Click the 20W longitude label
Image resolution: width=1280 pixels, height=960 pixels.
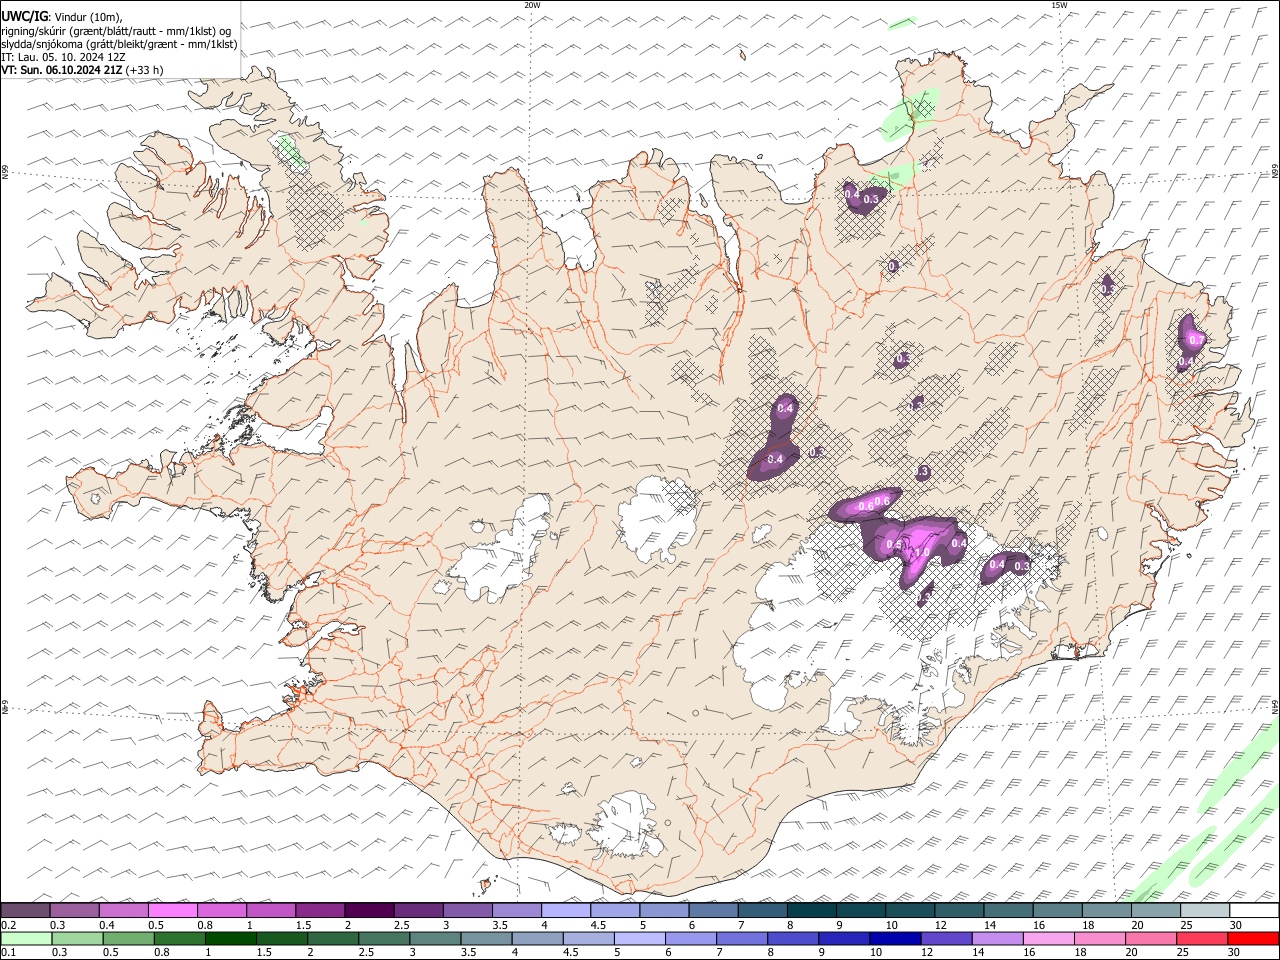(532, 5)
